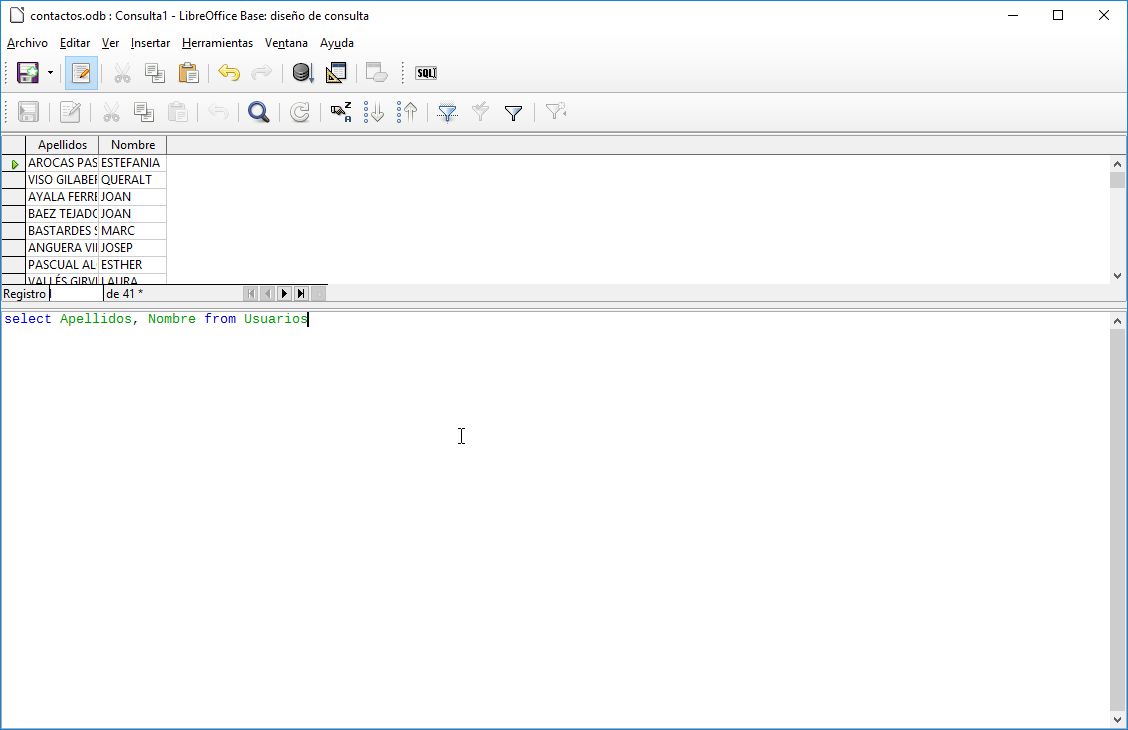Jump to last record with the navigation button
This screenshot has height=730, width=1128.
[x=301, y=293]
